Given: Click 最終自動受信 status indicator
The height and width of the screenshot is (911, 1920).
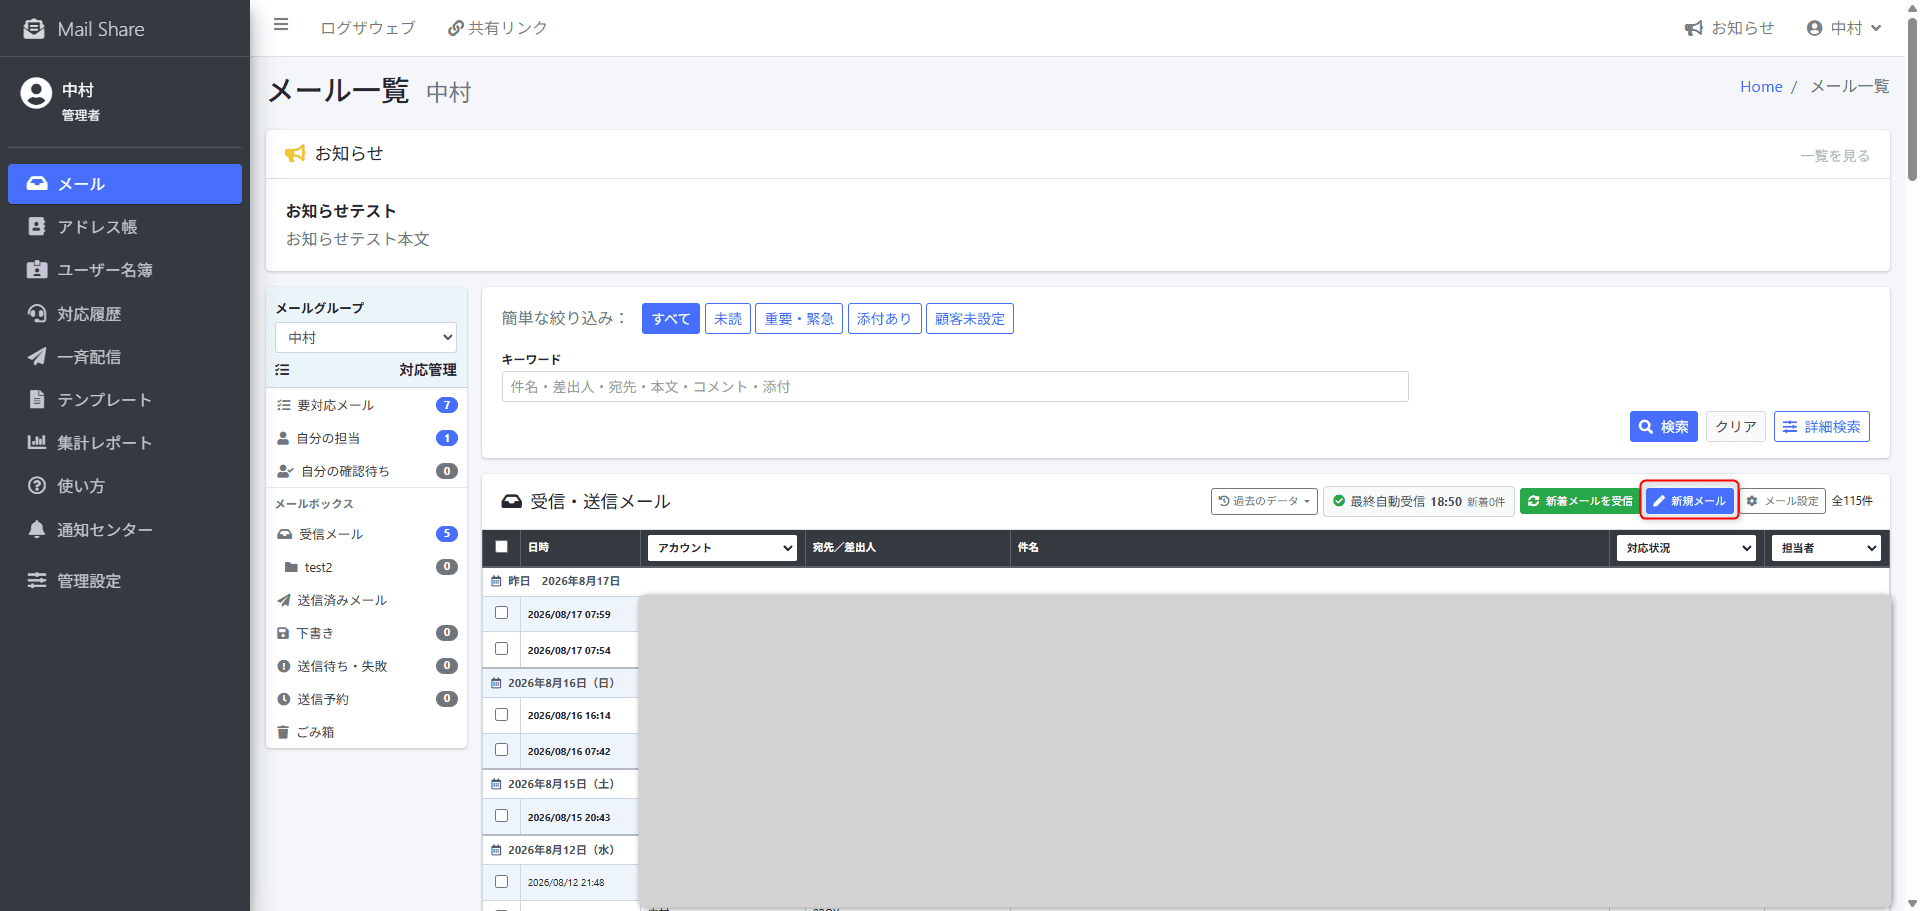Looking at the screenshot, I should coord(1419,501).
